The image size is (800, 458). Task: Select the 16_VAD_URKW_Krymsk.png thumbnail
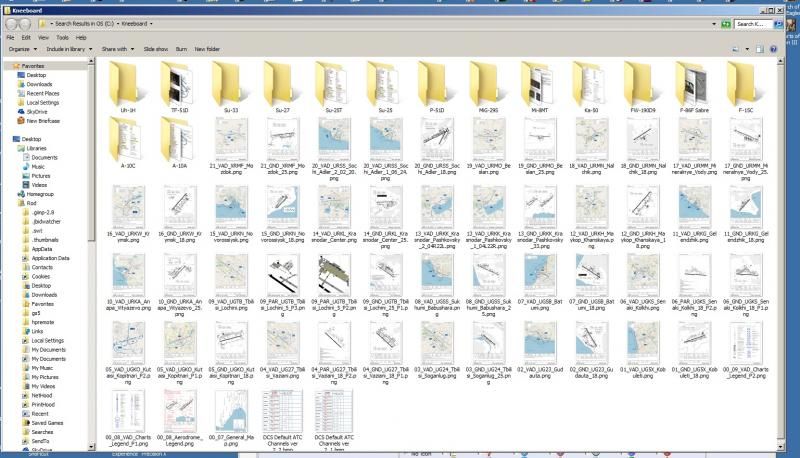128,214
